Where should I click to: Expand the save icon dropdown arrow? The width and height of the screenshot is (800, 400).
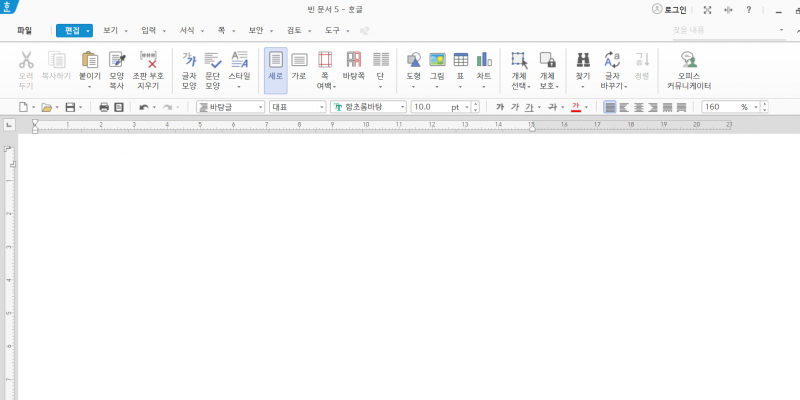coord(81,107)
